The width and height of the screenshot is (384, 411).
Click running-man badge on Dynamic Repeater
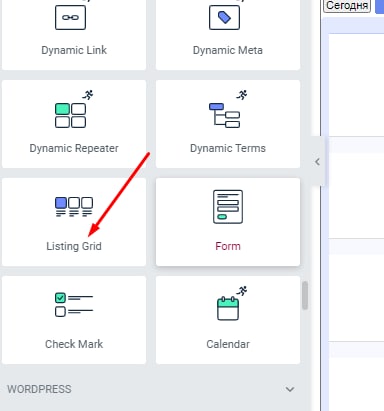pos(88,95)
